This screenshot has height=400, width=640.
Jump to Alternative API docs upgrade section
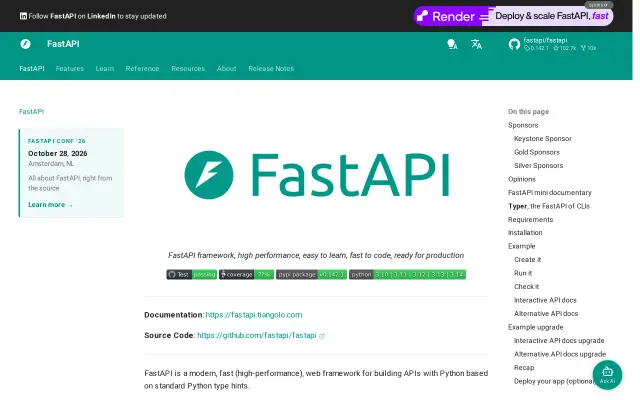tap(560, 354)
